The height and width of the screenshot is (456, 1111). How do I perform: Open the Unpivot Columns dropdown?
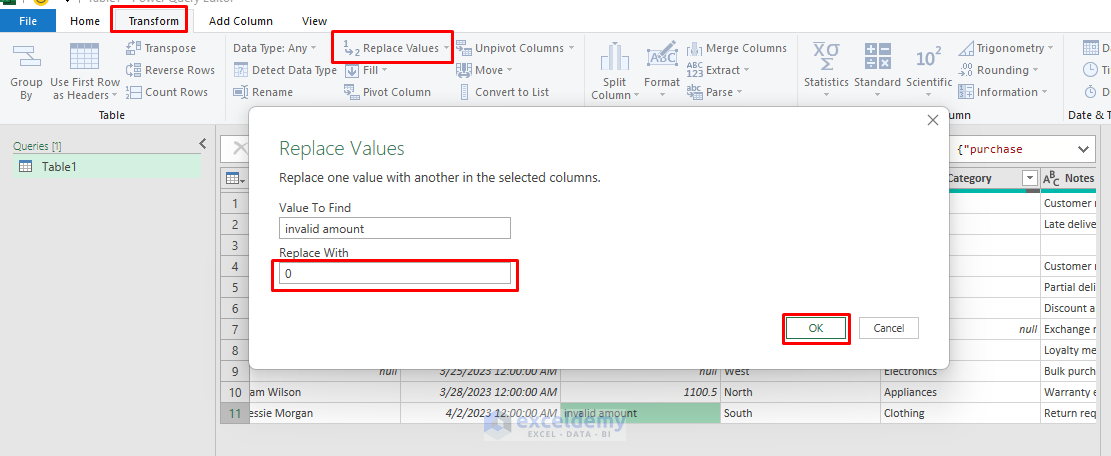click(x=515, y=48)
